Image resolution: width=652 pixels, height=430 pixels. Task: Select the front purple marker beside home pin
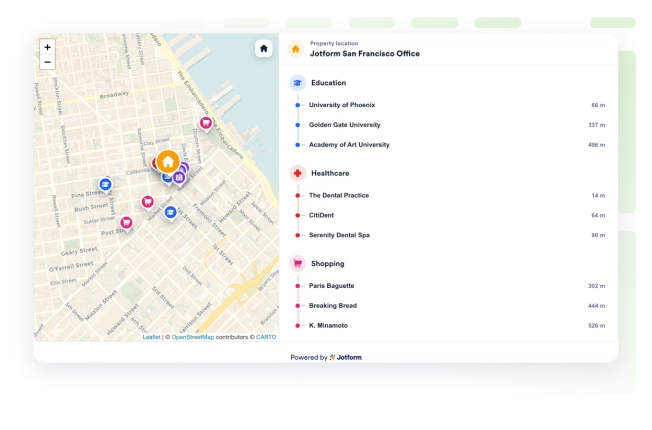[179, 178]
